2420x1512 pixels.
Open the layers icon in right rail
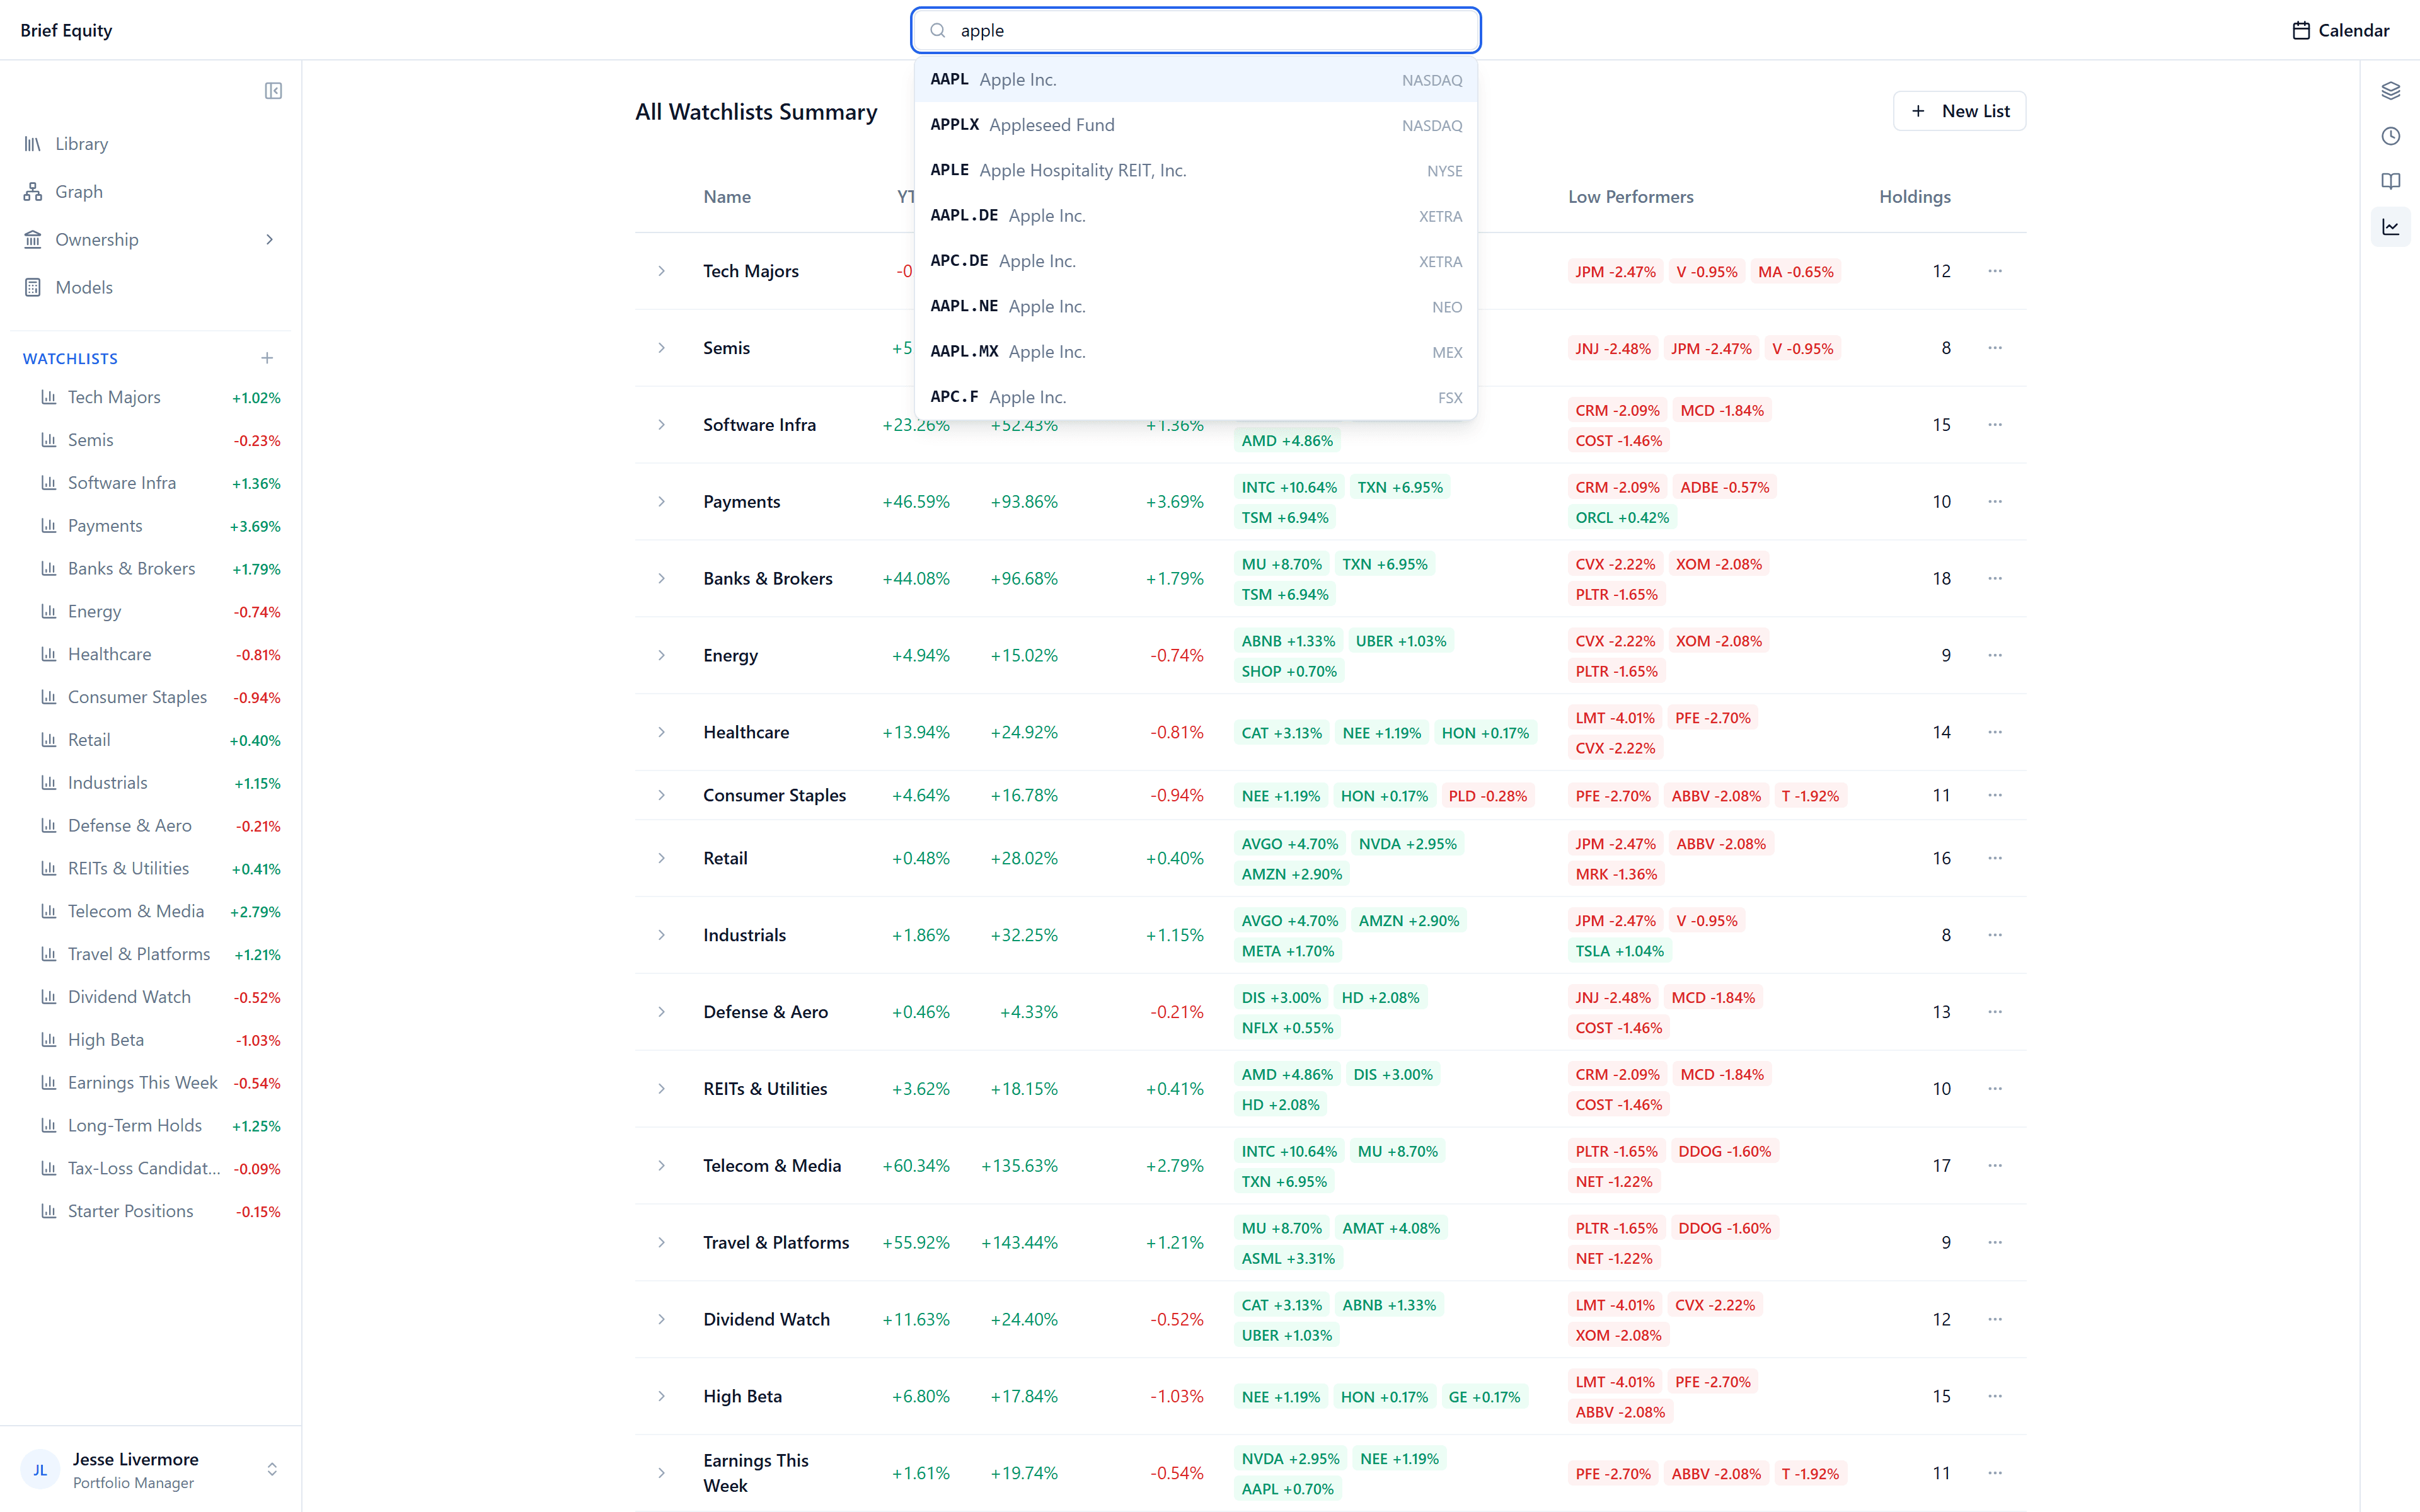click(x=2390, y=91)
